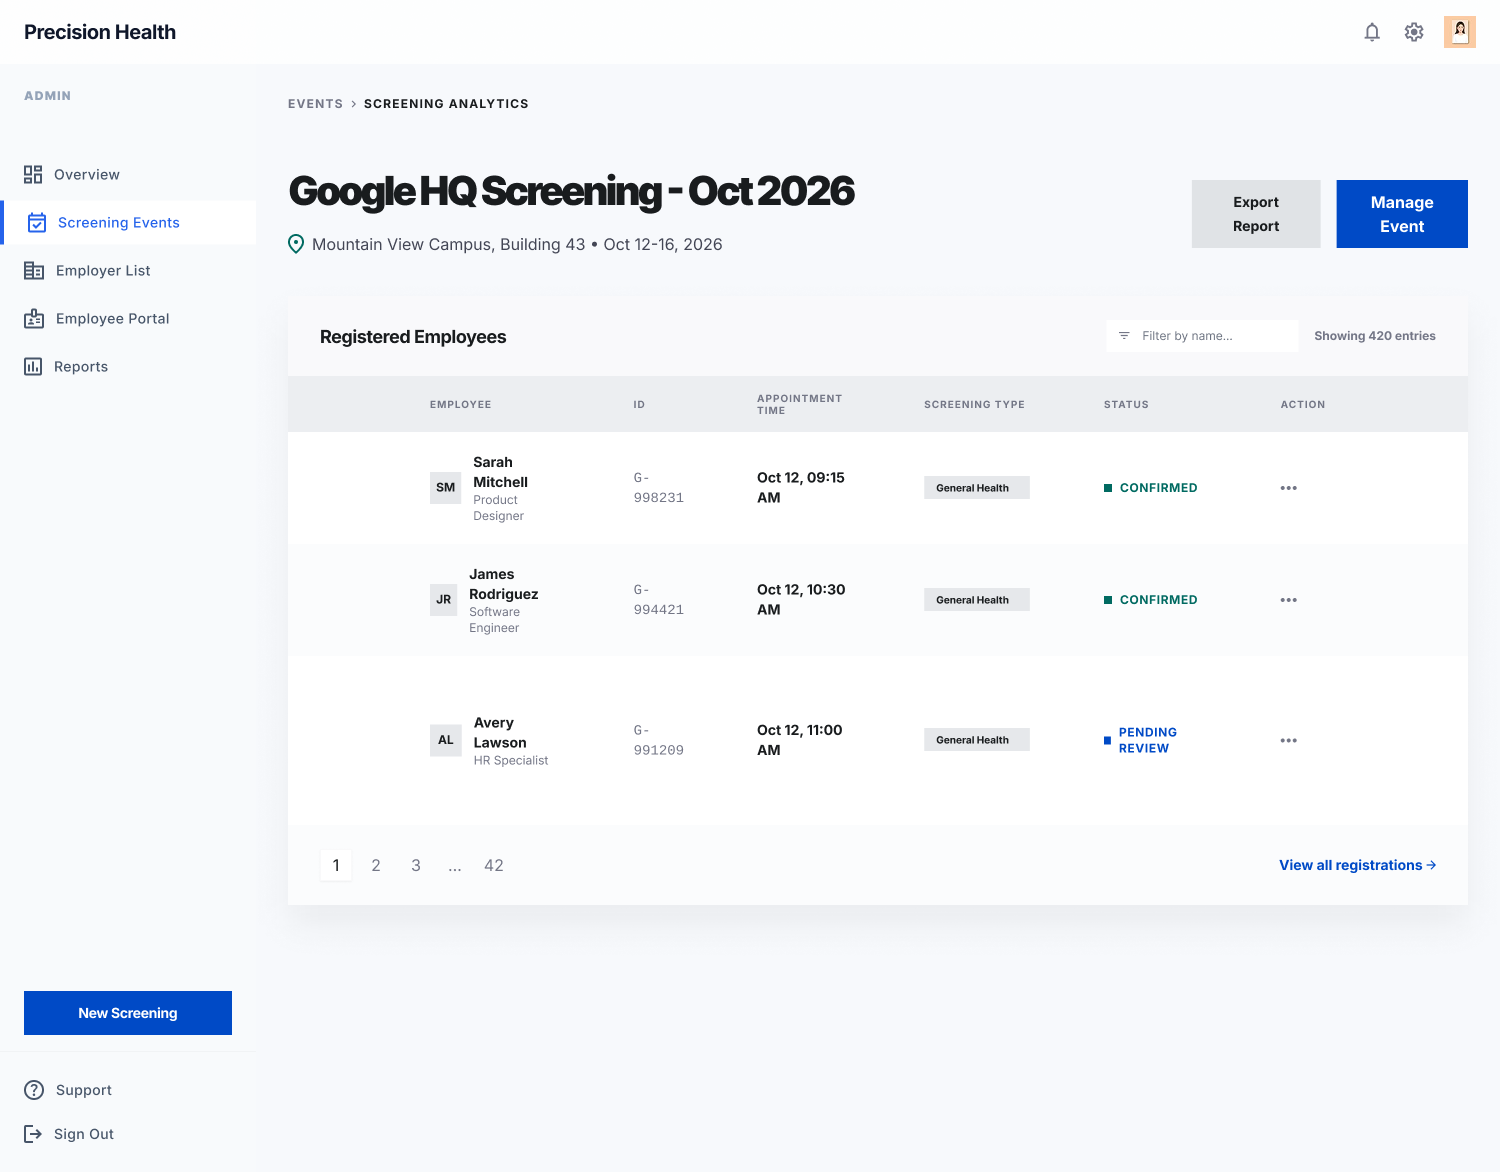Open Reports in sidebar
The height and width of the screenshot is (1172, 1508).
tap(128, 367)
